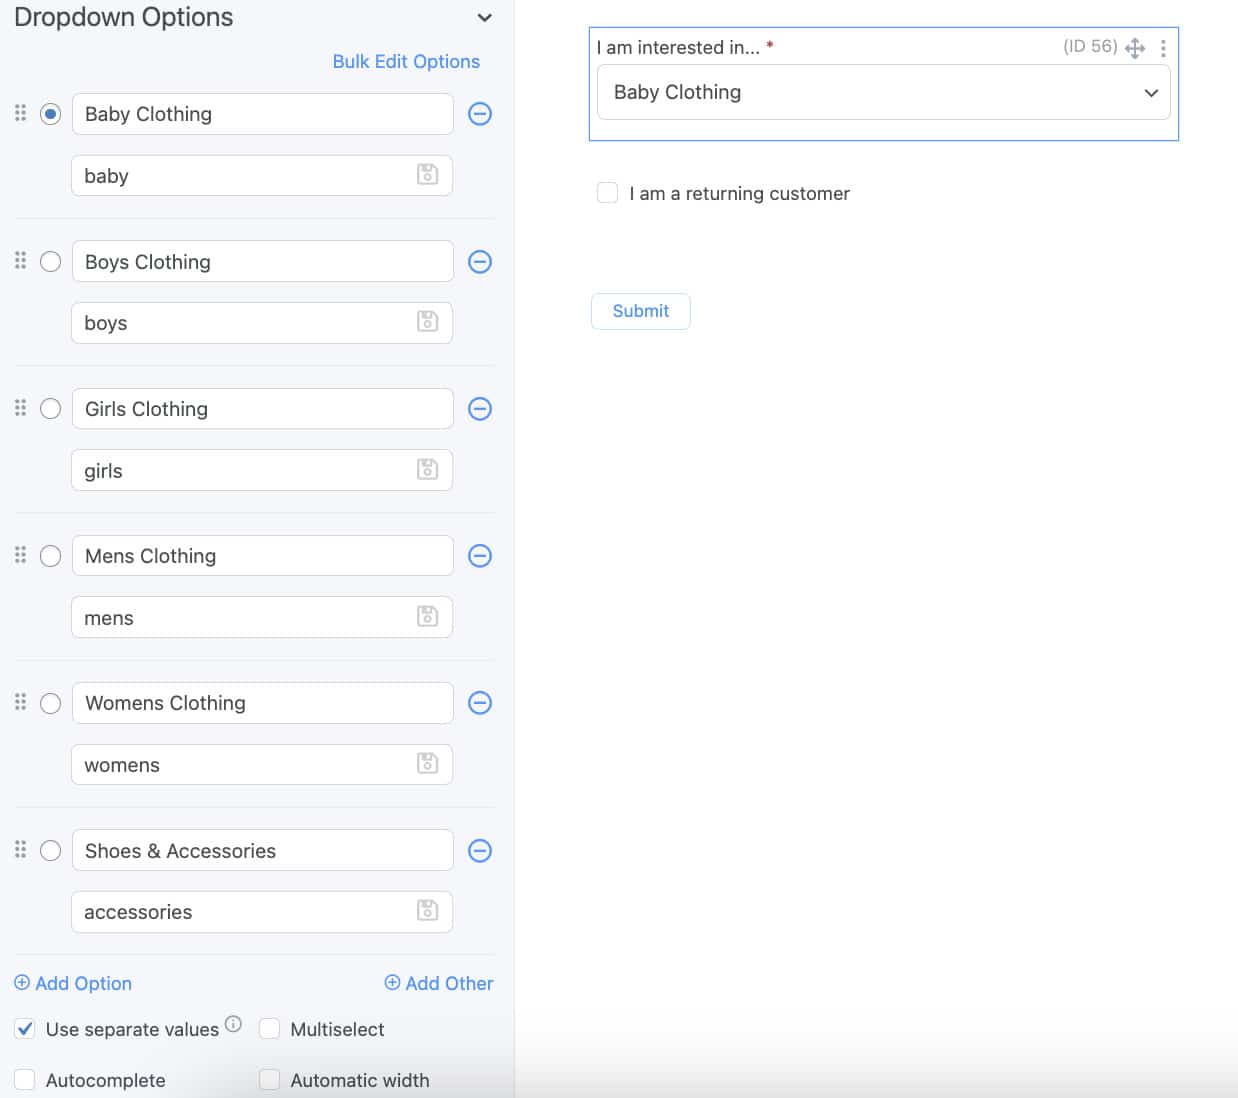
Task: Click the save icon in the boys value field
Action: point(428,321)
